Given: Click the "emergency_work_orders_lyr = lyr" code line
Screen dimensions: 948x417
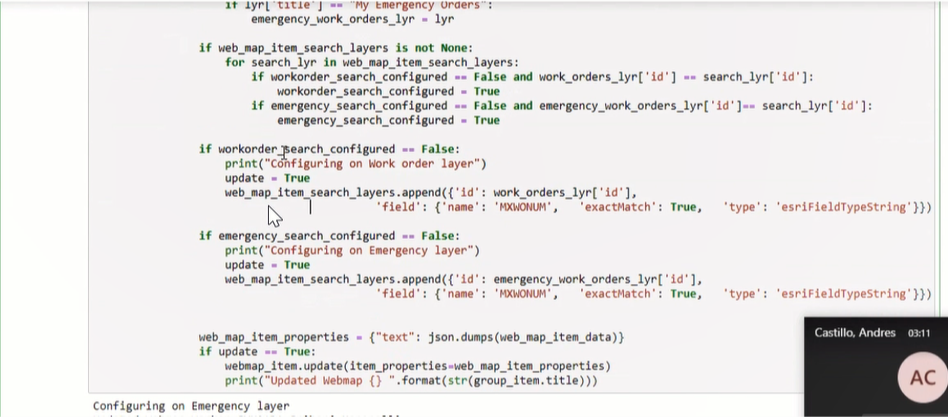Looking at the screenshot, I should 352,19.
